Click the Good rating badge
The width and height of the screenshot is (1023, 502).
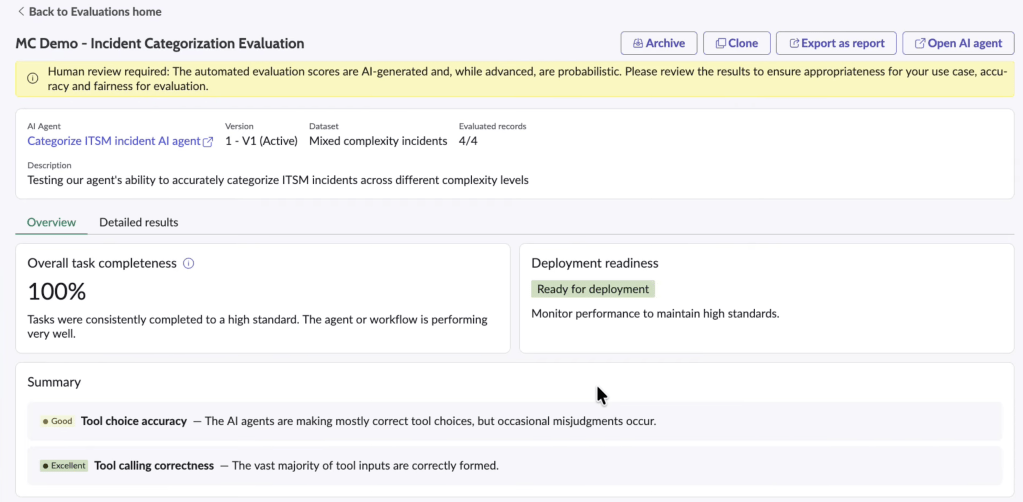(57, 421)
